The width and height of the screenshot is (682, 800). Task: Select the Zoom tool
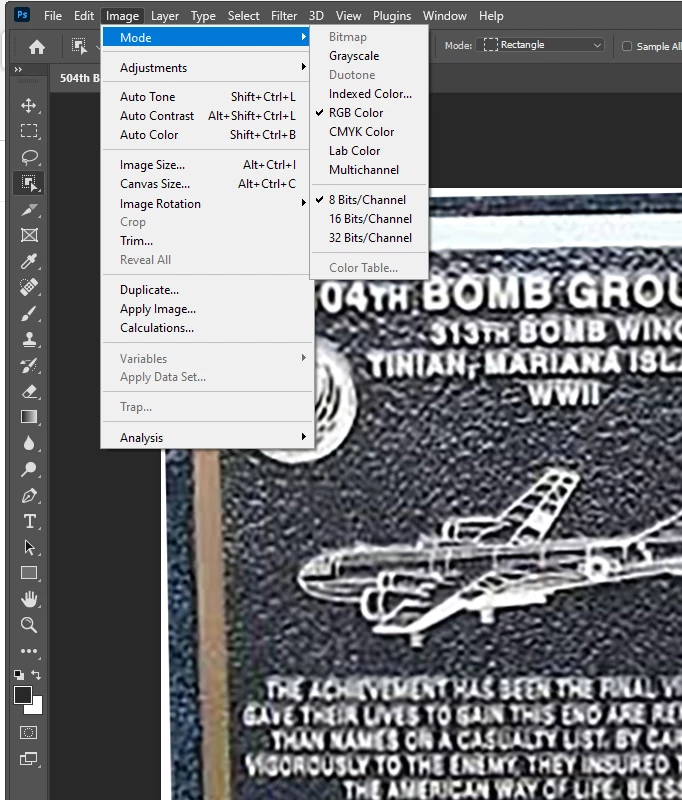click(29, 625)
